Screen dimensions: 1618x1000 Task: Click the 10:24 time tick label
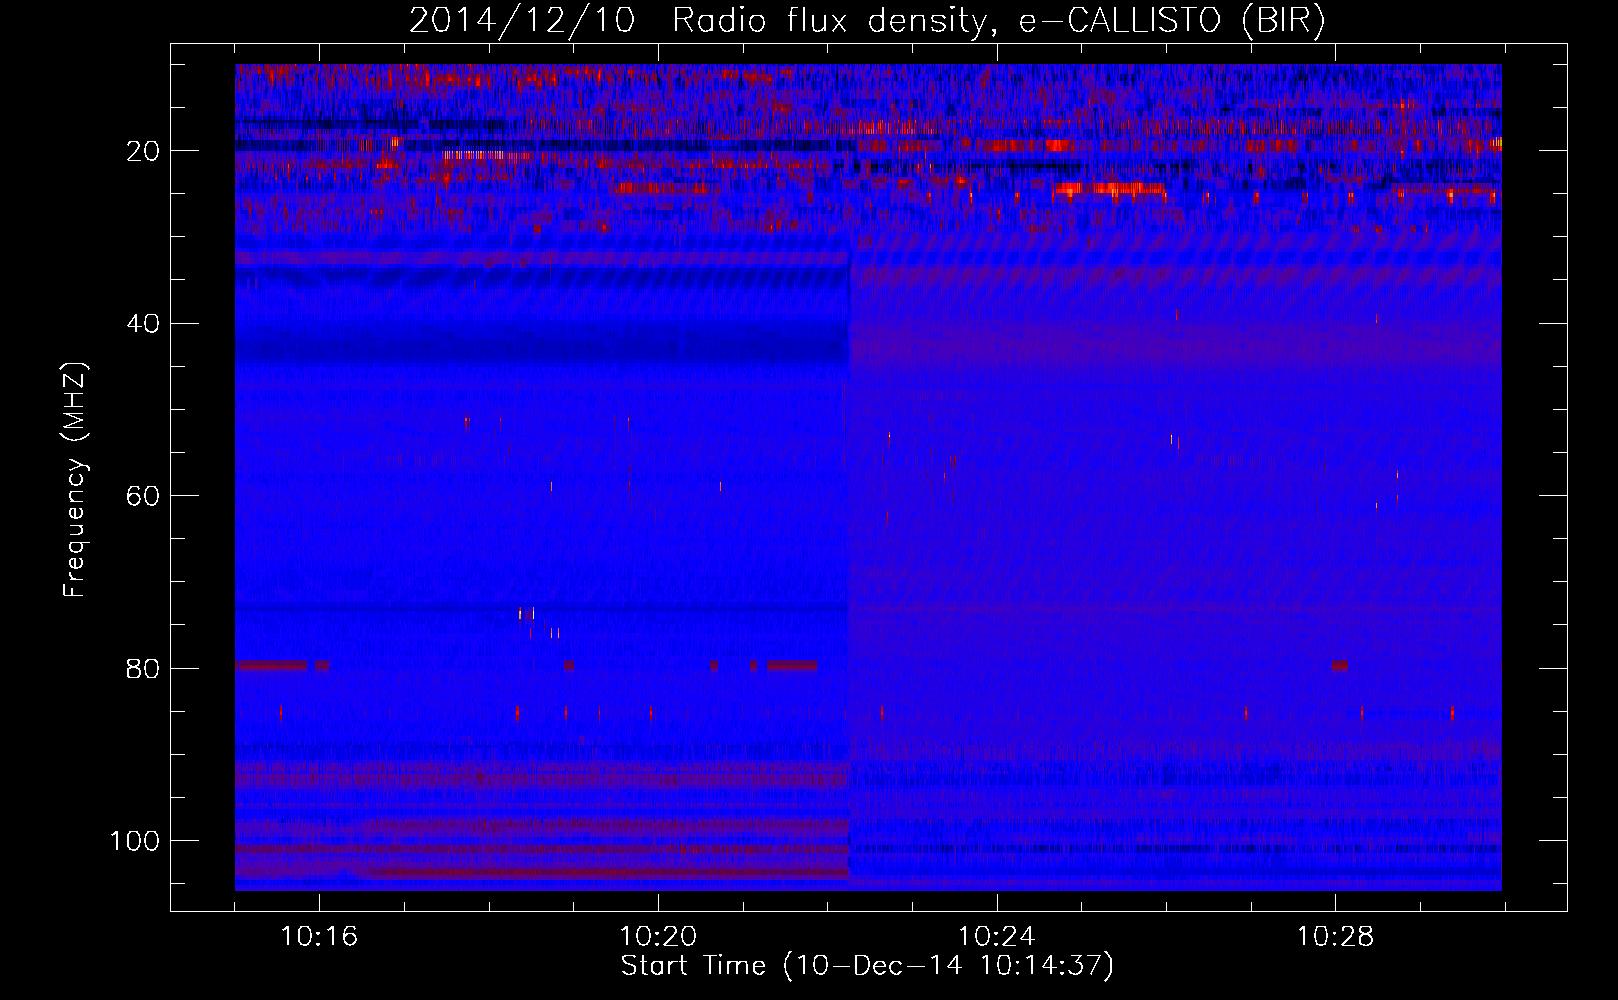point(996,937)
